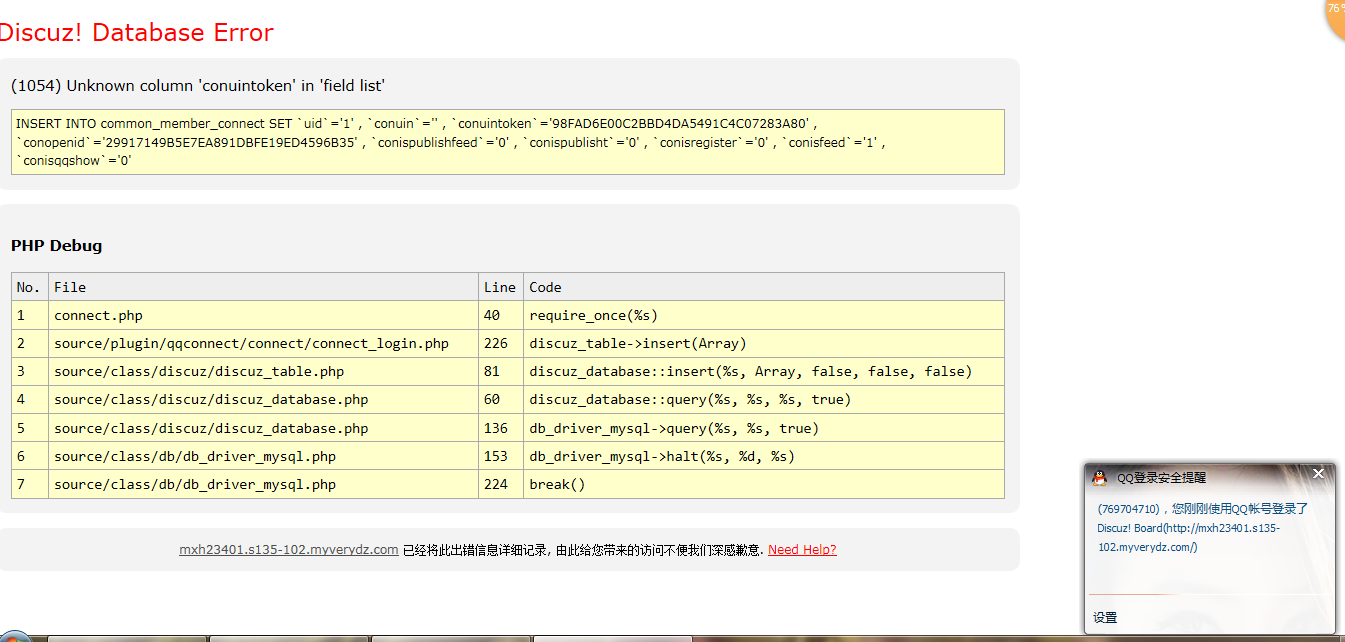Click the connect.php file cell
The height and width of the screenshot is (642, 1345).
click(x=98, y=315)
